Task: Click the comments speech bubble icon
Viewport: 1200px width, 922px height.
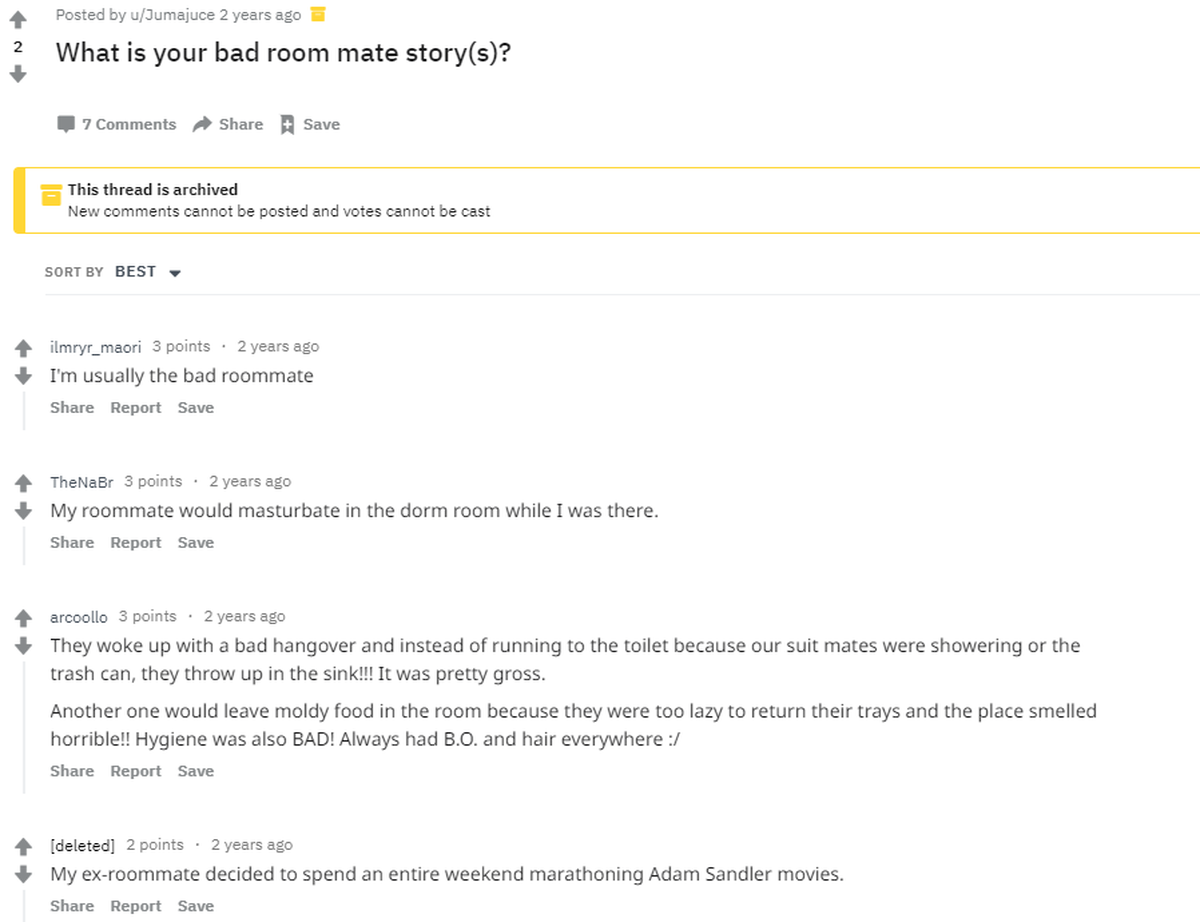Action: pos(66,124)
